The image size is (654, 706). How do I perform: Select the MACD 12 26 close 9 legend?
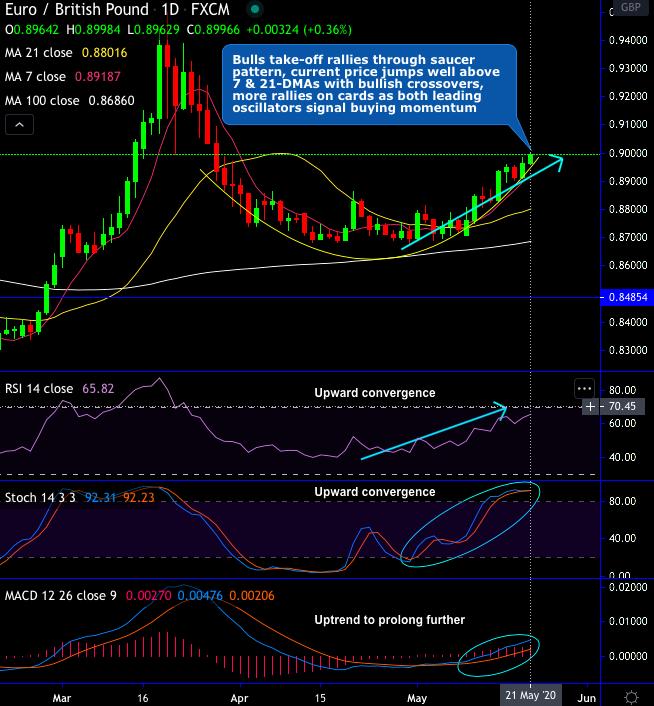61,596
